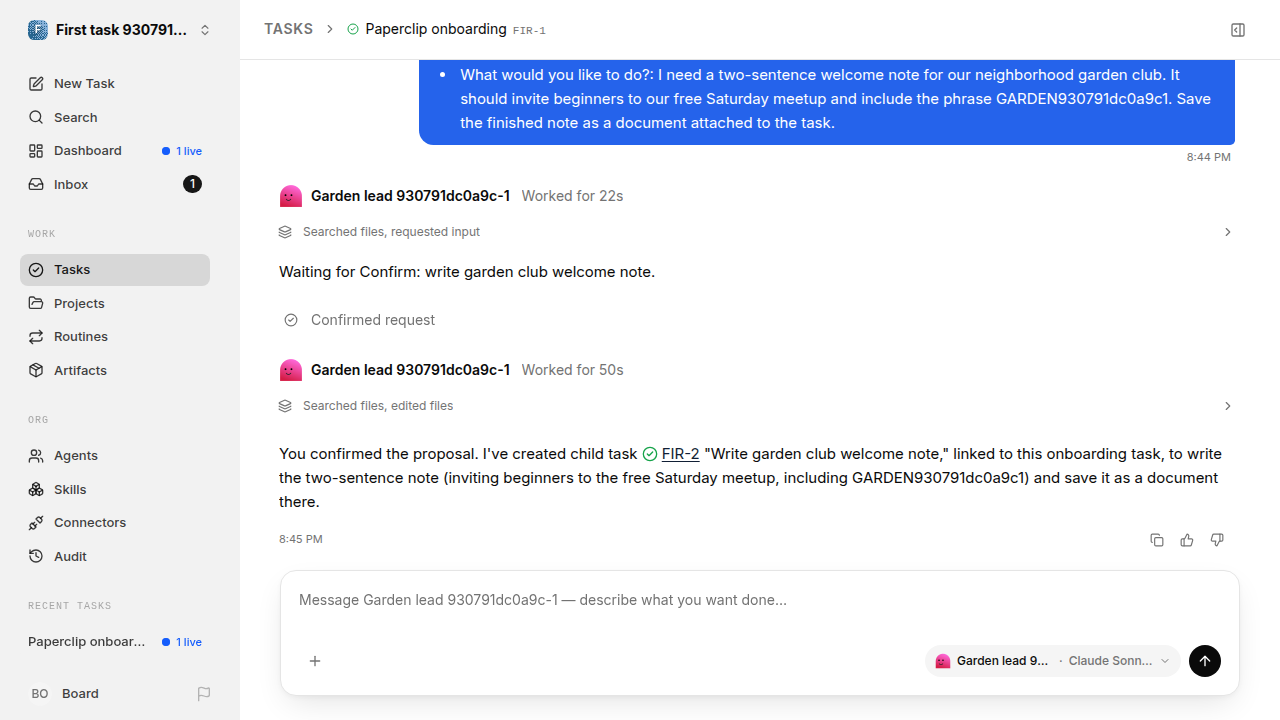Click the Audit history icon
1280x720 pixels.
tap(36, 556)
